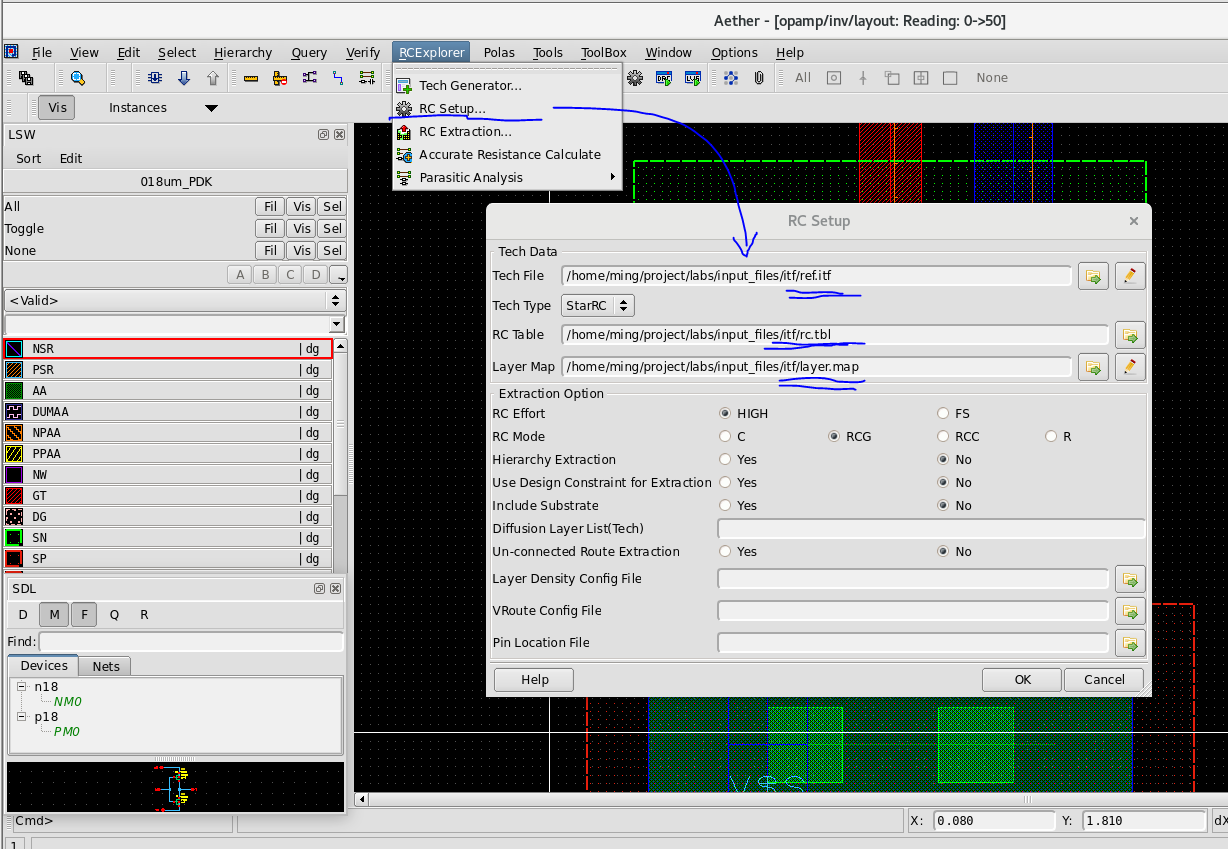Screen dimensions: 1228x849
Task: Click the blue descend arrow toolbar icon
Action: (x=184, y=78)
